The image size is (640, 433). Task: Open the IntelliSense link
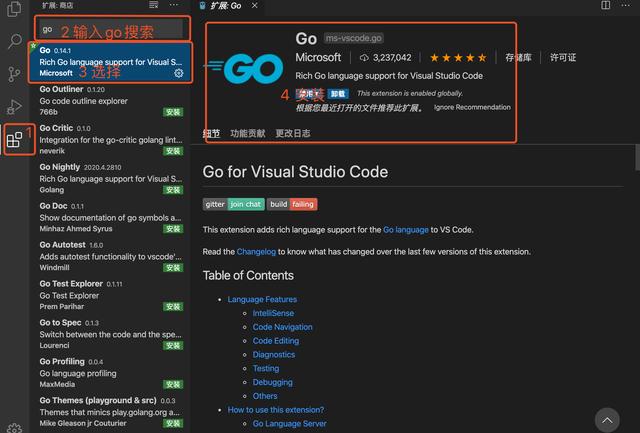pyautogui.click(x=273, y=313)
